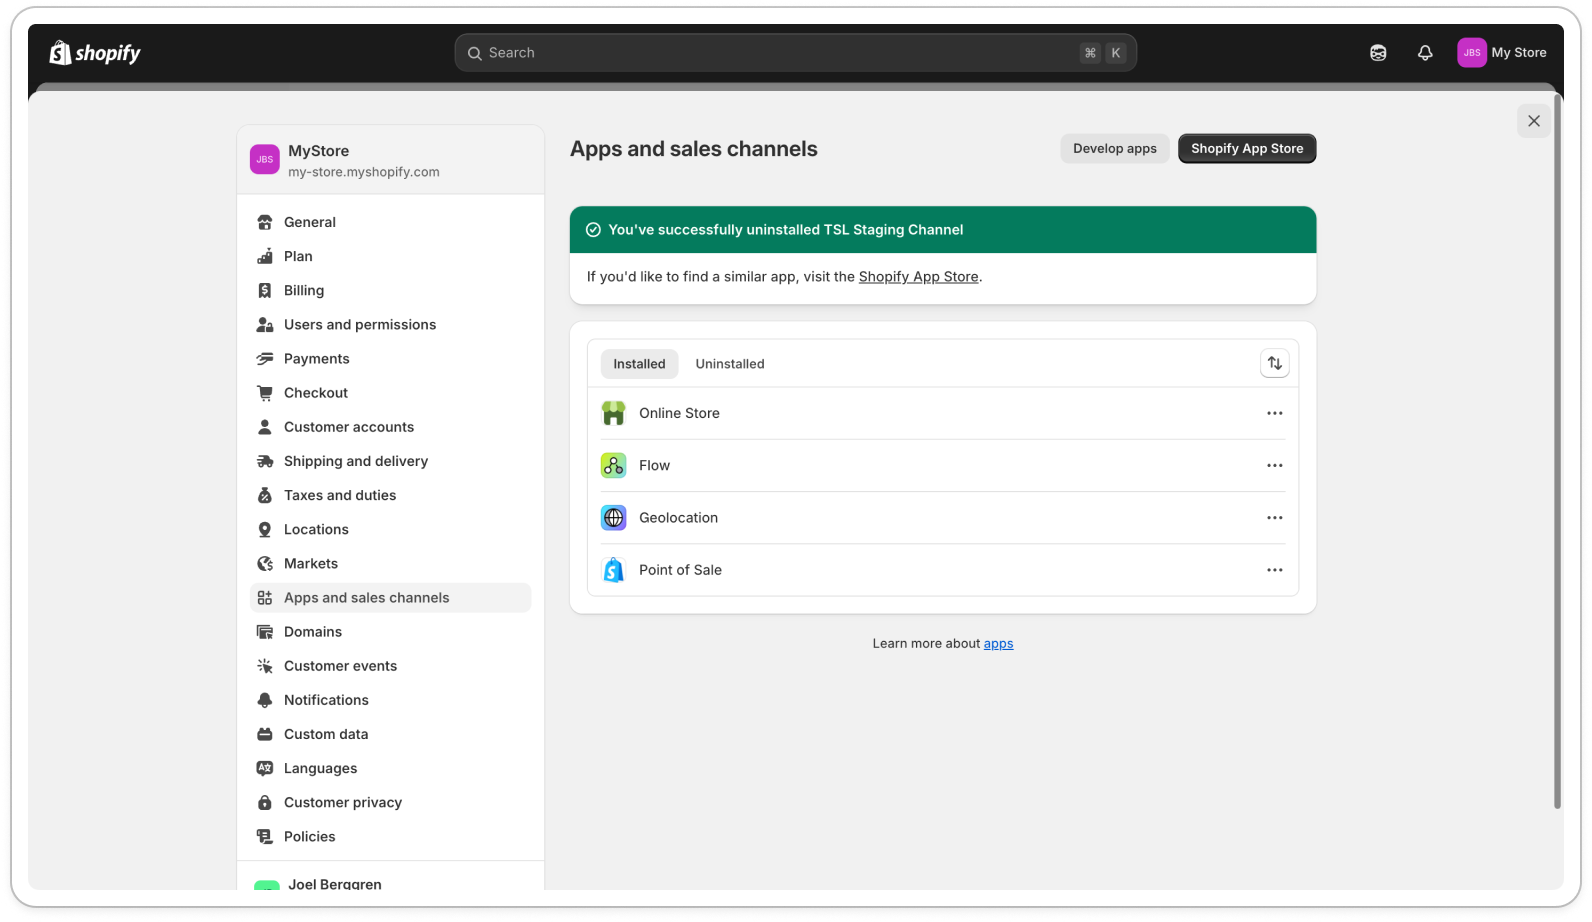
Task: Click the Shopify logo
Action: click(95, 53)
